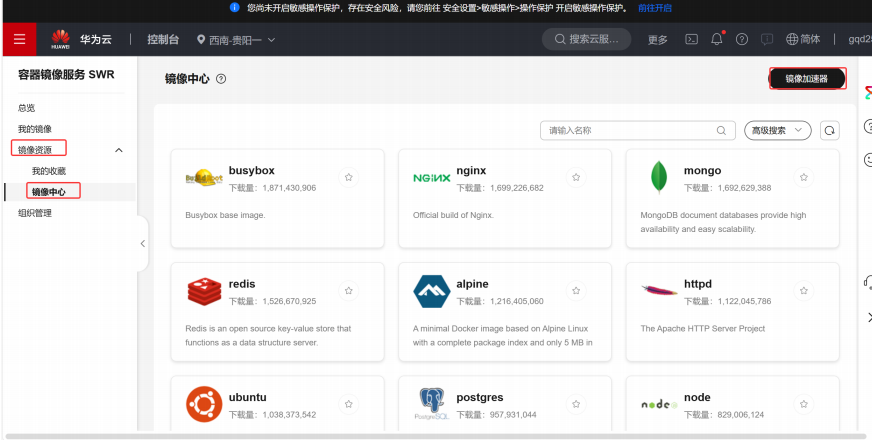The height and width of the screenshot is (440, 872).
Task: Click the Apache httpd feather logo
Action: (x=659, y=290)
